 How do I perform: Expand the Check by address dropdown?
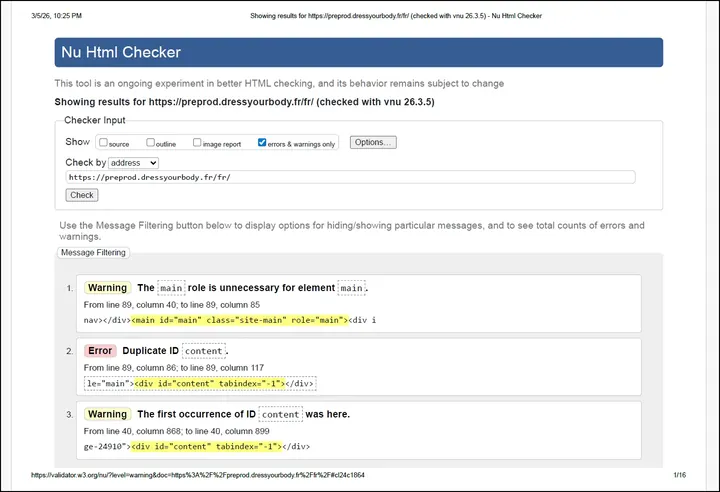(134, 163)
